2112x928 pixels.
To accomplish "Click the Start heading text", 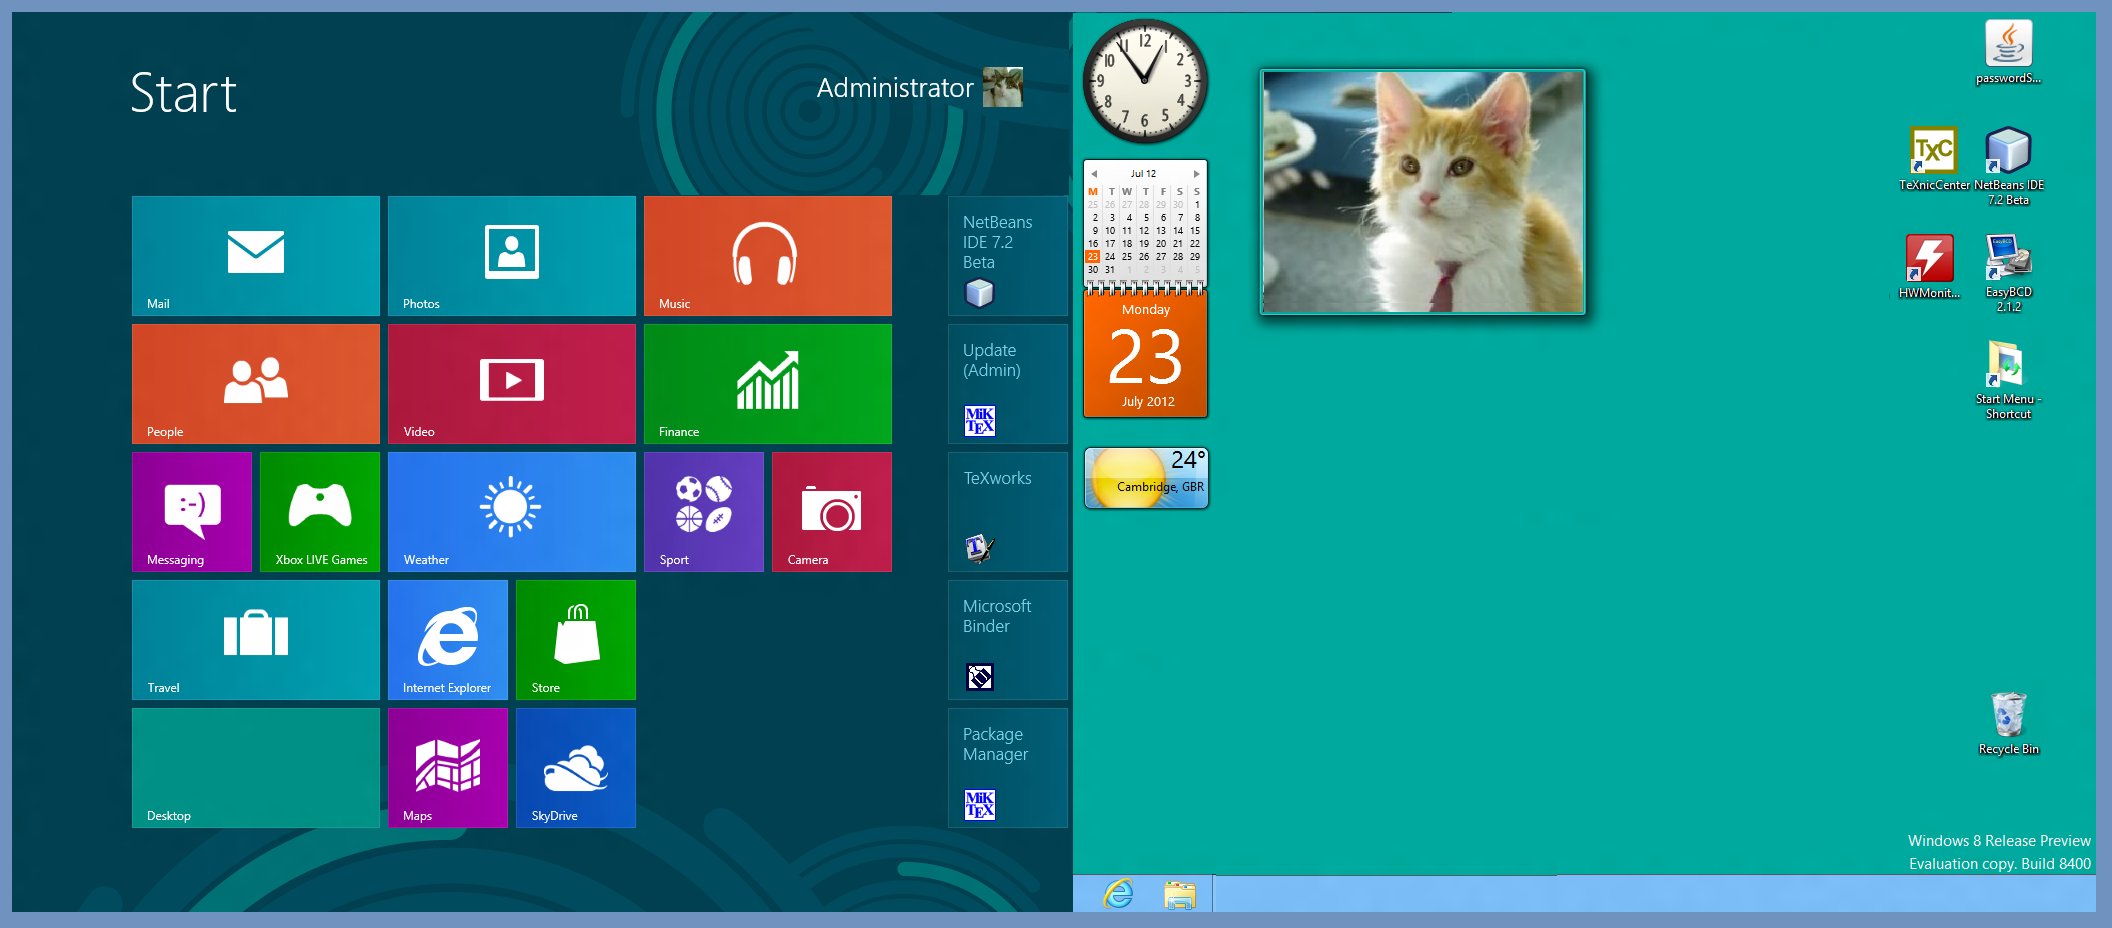I will click(183, 93).
